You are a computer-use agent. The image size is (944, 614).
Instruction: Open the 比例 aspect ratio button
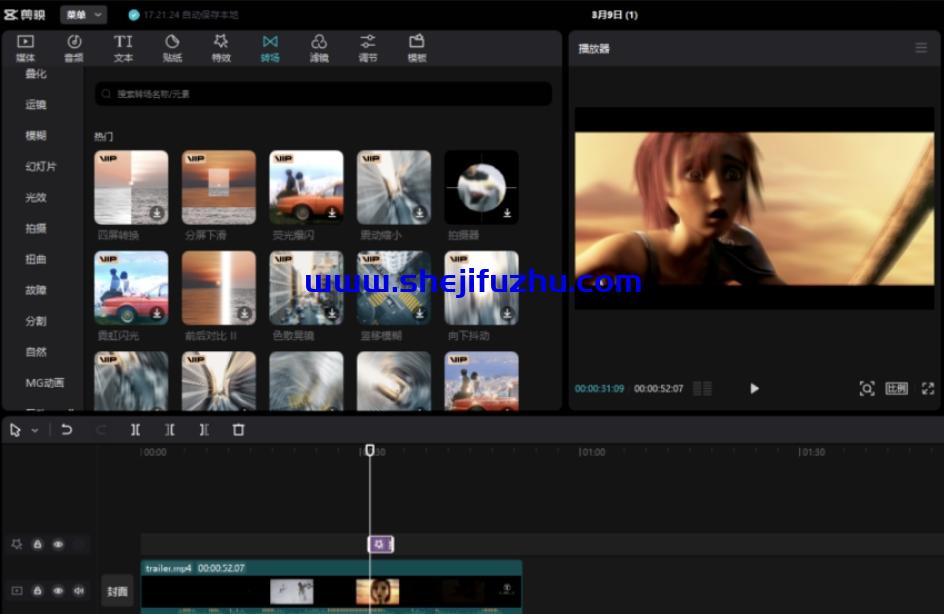pos(896,388)
